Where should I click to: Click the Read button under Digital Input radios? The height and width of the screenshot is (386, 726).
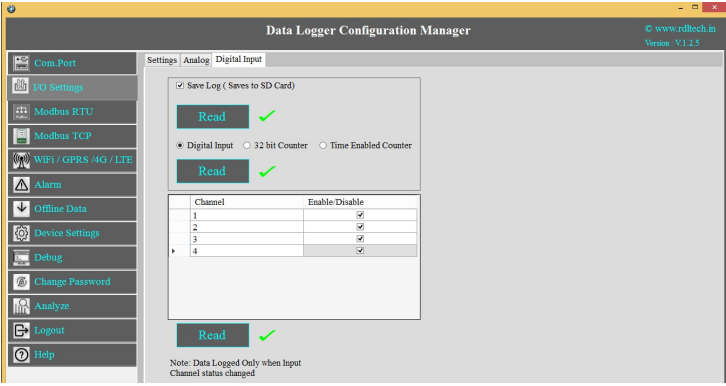(x=213, y=171)
